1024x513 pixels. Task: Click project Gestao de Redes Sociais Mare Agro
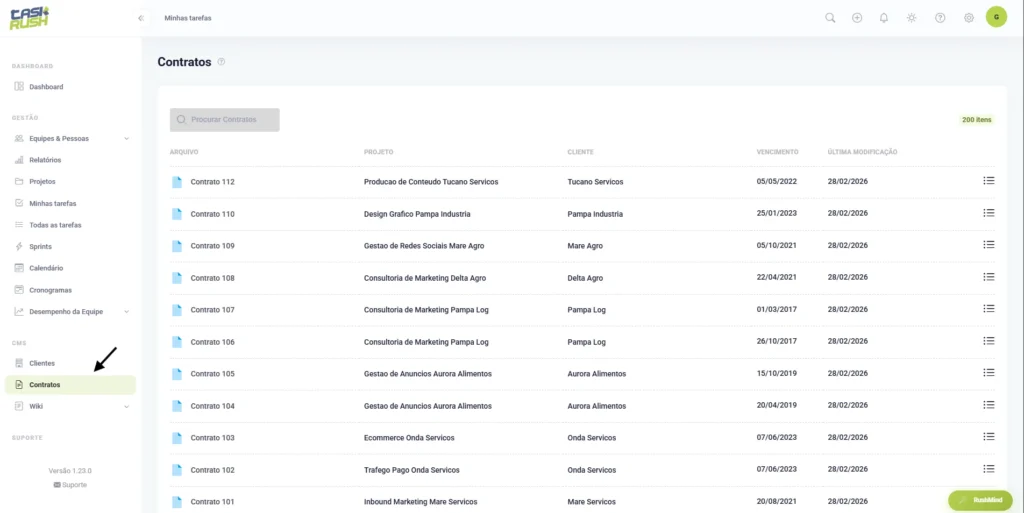[424, 246]
